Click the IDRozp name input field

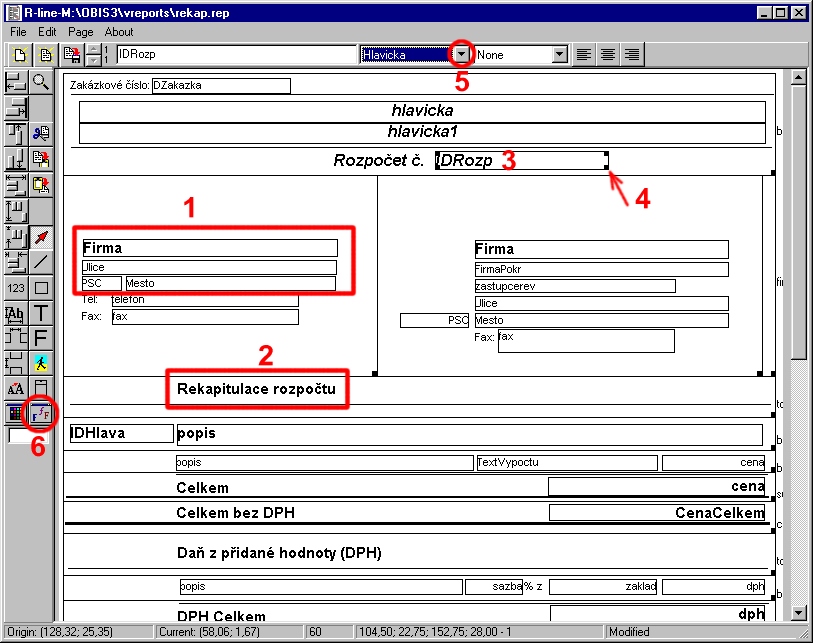(x=235, y=55)
